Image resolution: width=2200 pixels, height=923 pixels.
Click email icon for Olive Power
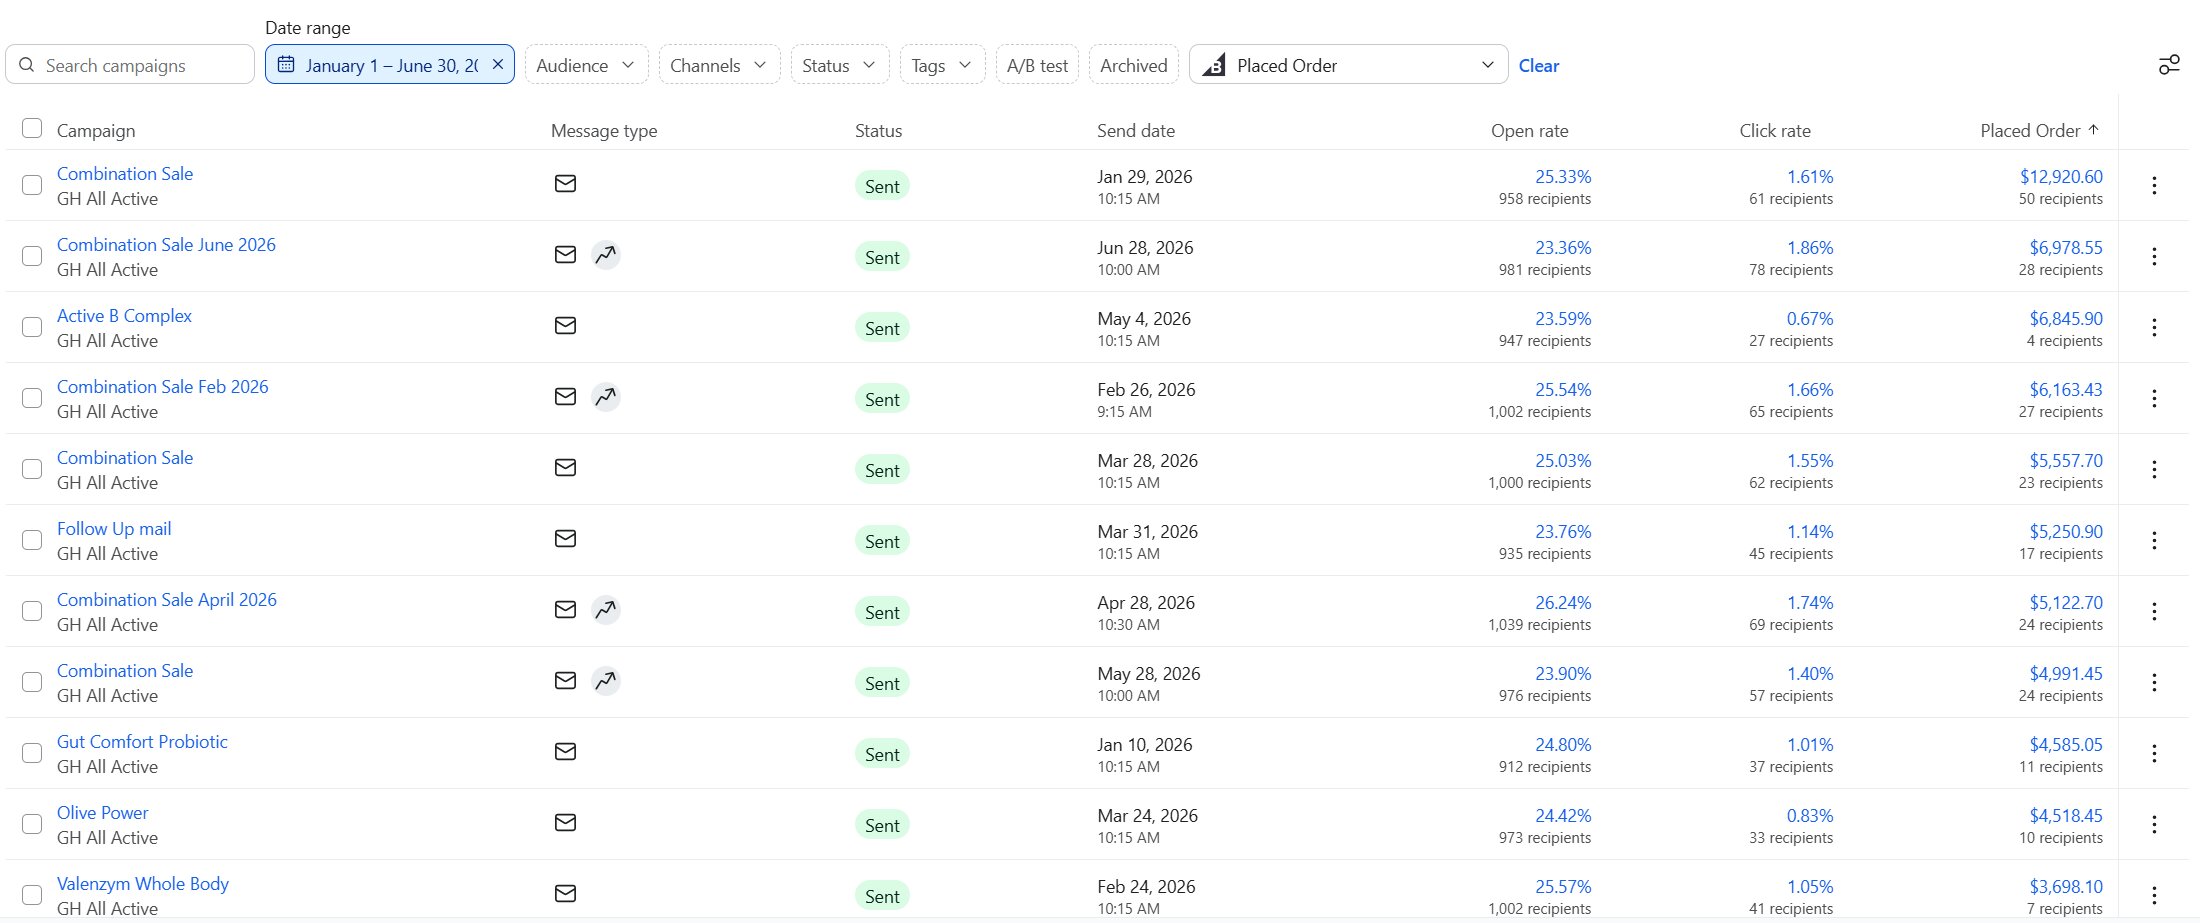pyautogui.click(x=565, y=822)
